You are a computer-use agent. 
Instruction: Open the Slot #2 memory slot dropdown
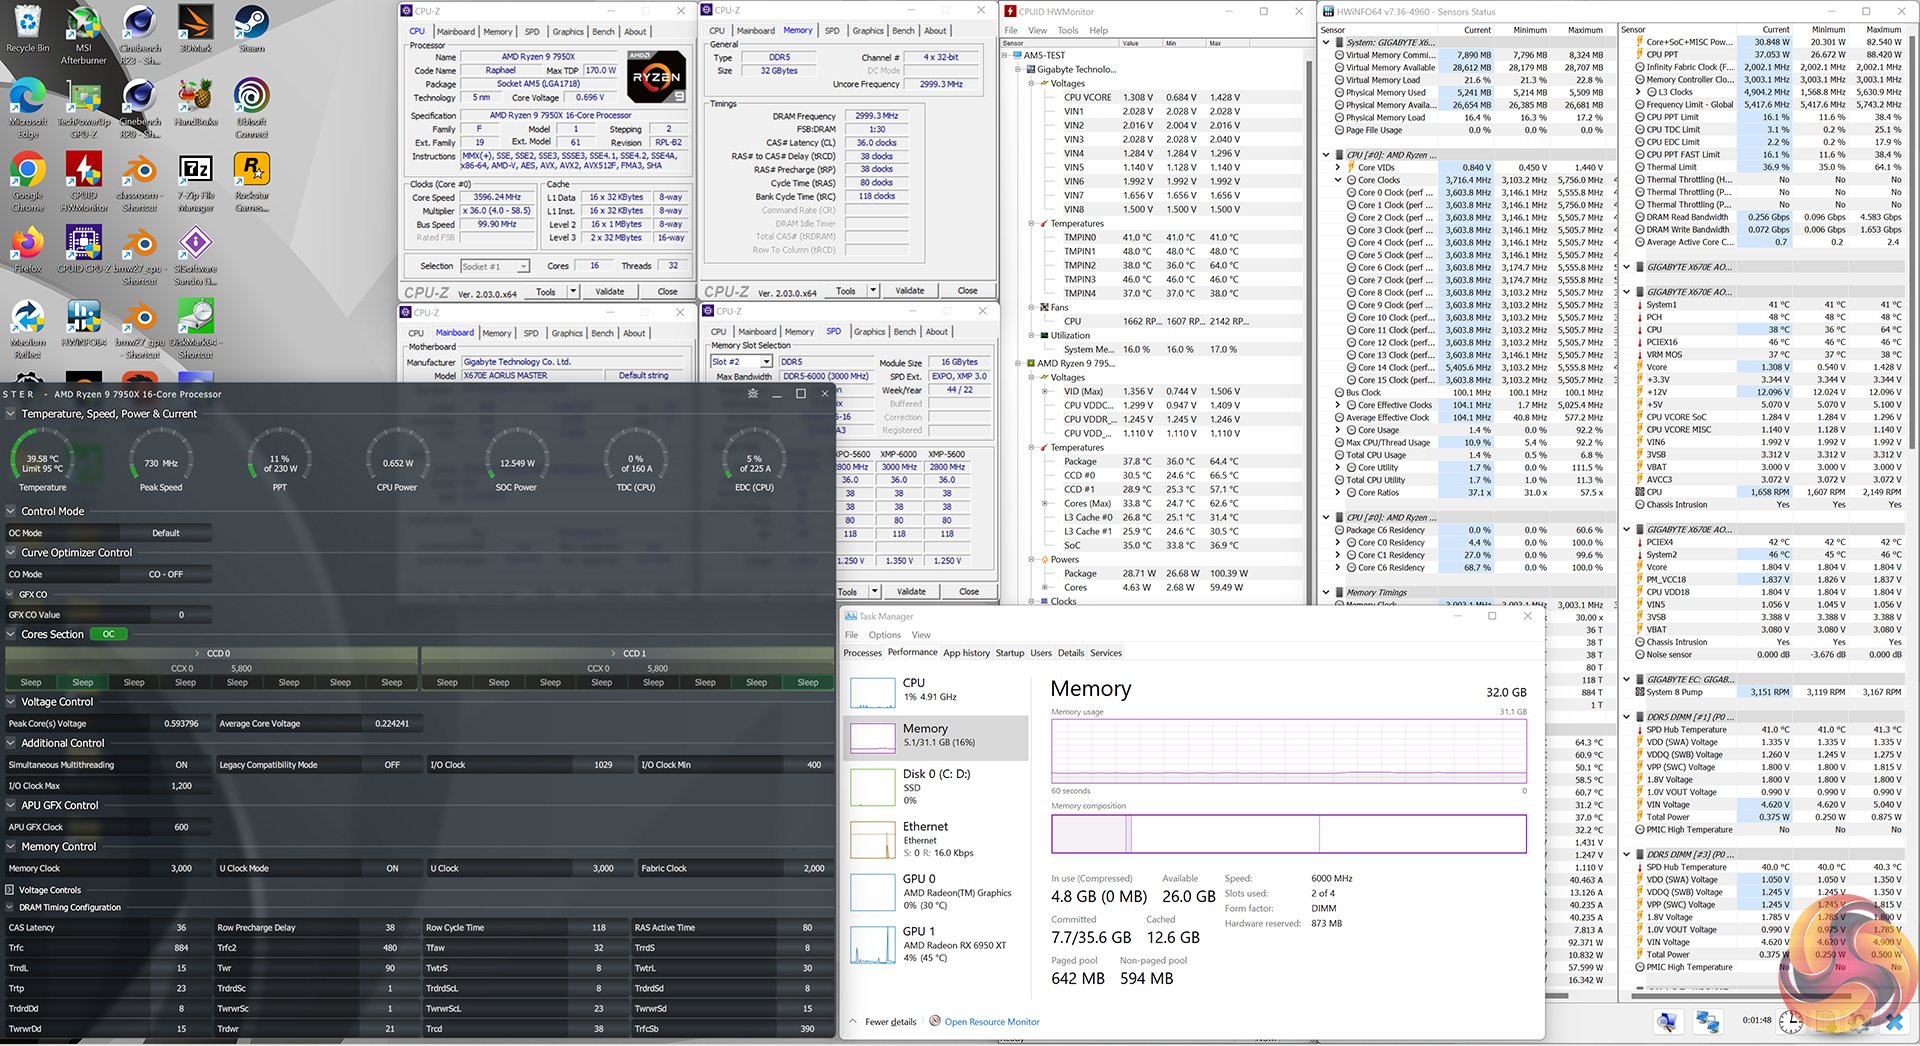pos(766,362)
